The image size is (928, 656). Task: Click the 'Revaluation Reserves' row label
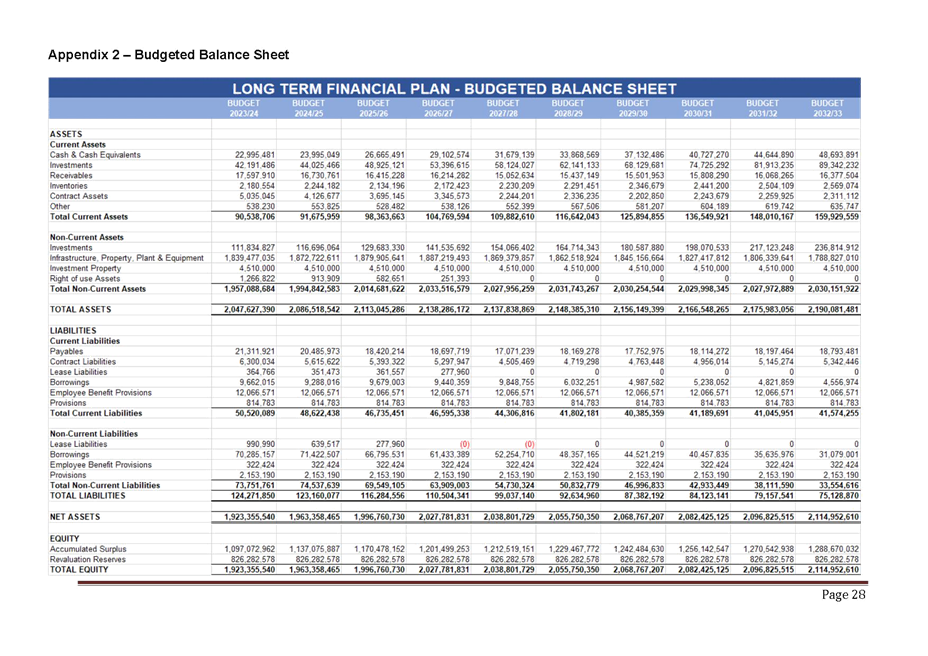pyautogui.click(x=88, y=559)
